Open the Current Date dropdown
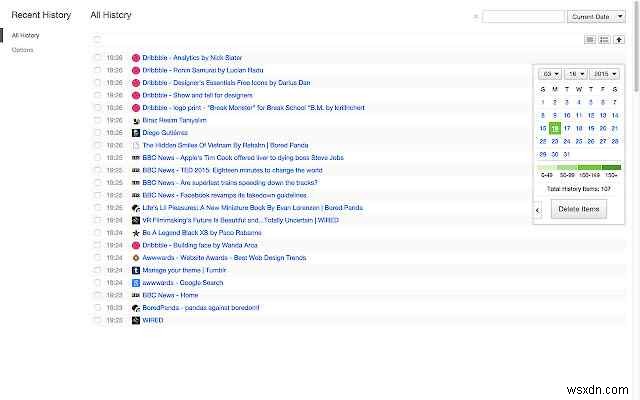The image size is (640, 400). tap(596, 17)
